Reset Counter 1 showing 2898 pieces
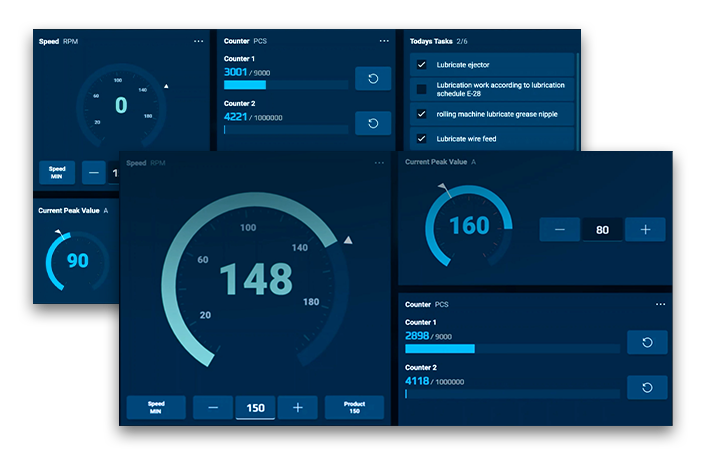The image size is (703, 460). point(646,343)
